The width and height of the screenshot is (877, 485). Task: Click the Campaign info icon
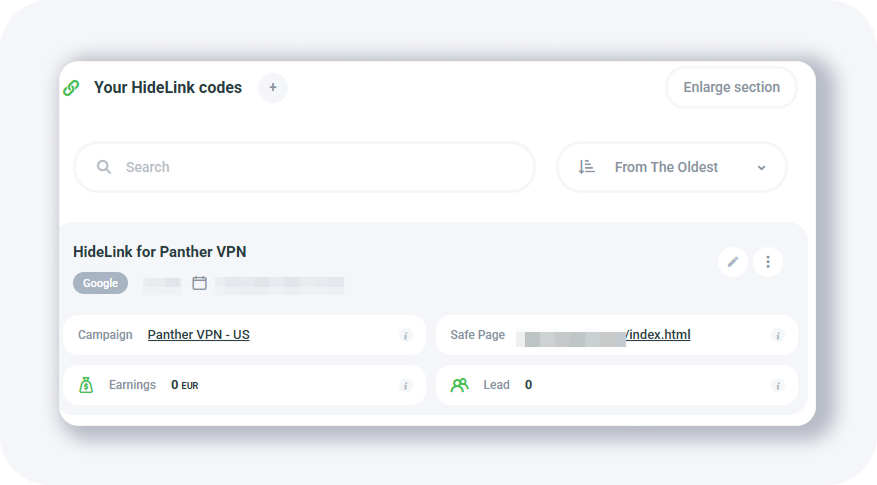(406, 335)
